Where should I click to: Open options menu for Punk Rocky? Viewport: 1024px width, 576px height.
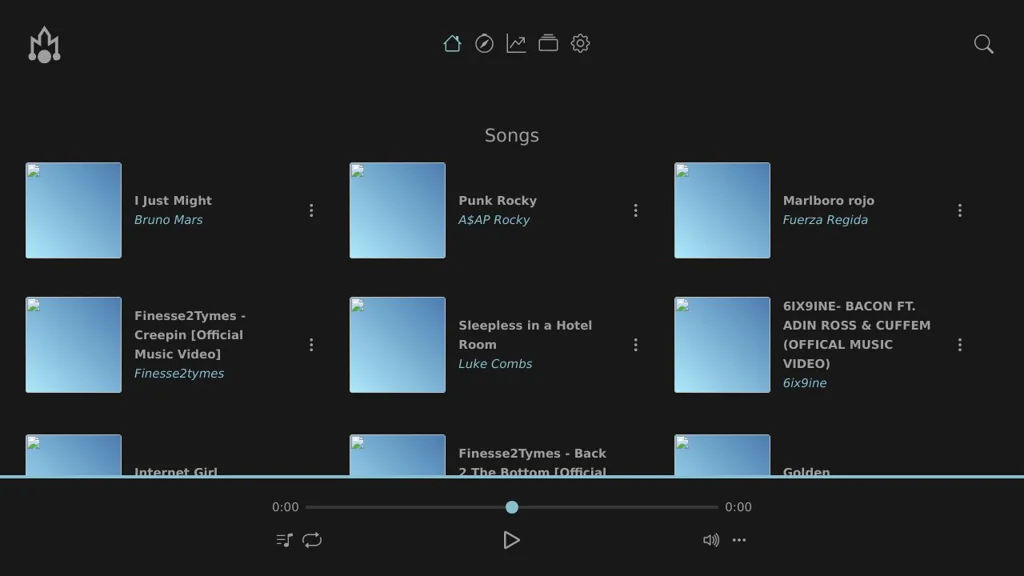pyautogui.click(x=635, y=210)
